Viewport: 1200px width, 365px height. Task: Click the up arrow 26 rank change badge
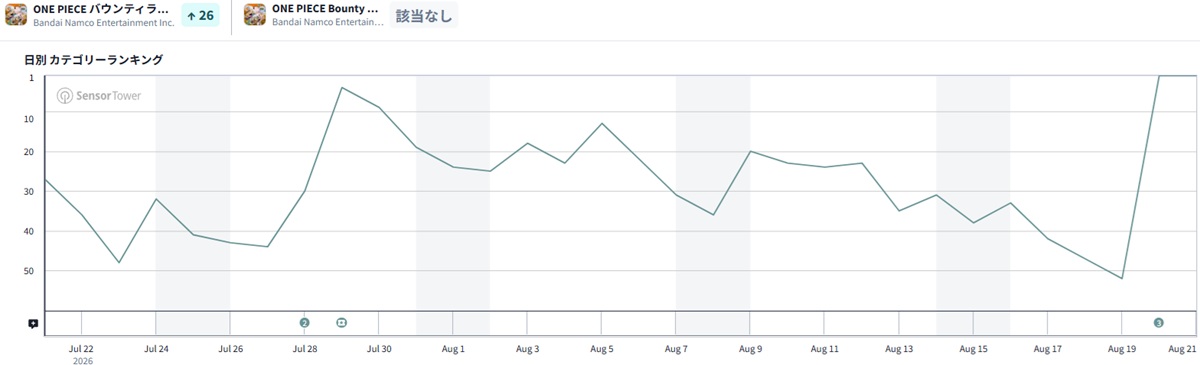200,16
